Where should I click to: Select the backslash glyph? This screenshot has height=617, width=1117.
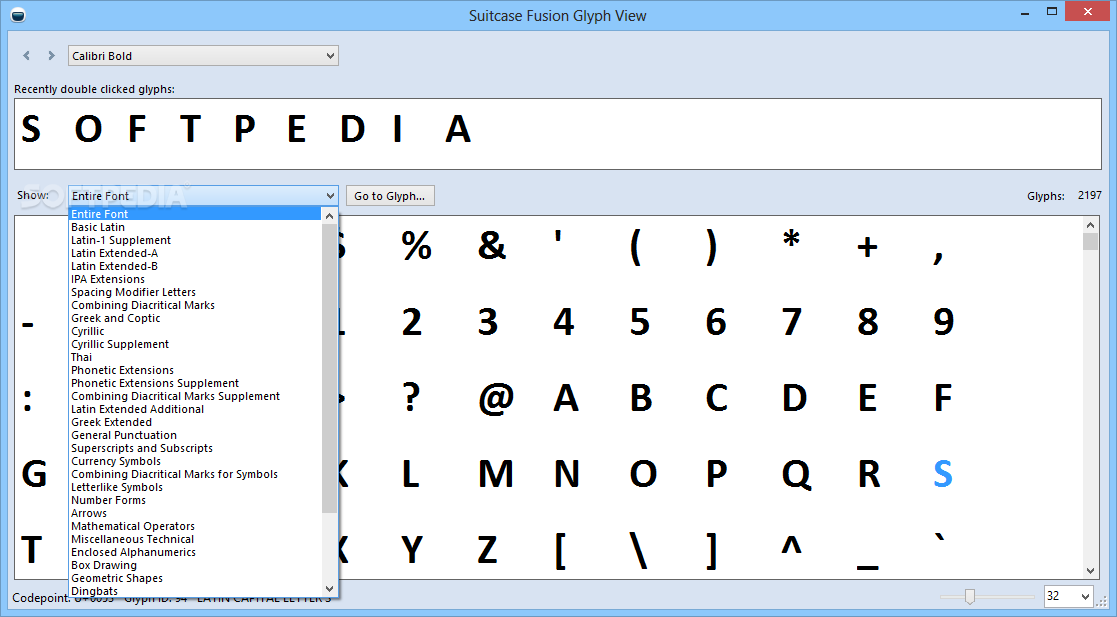click(x=639, y=551)
